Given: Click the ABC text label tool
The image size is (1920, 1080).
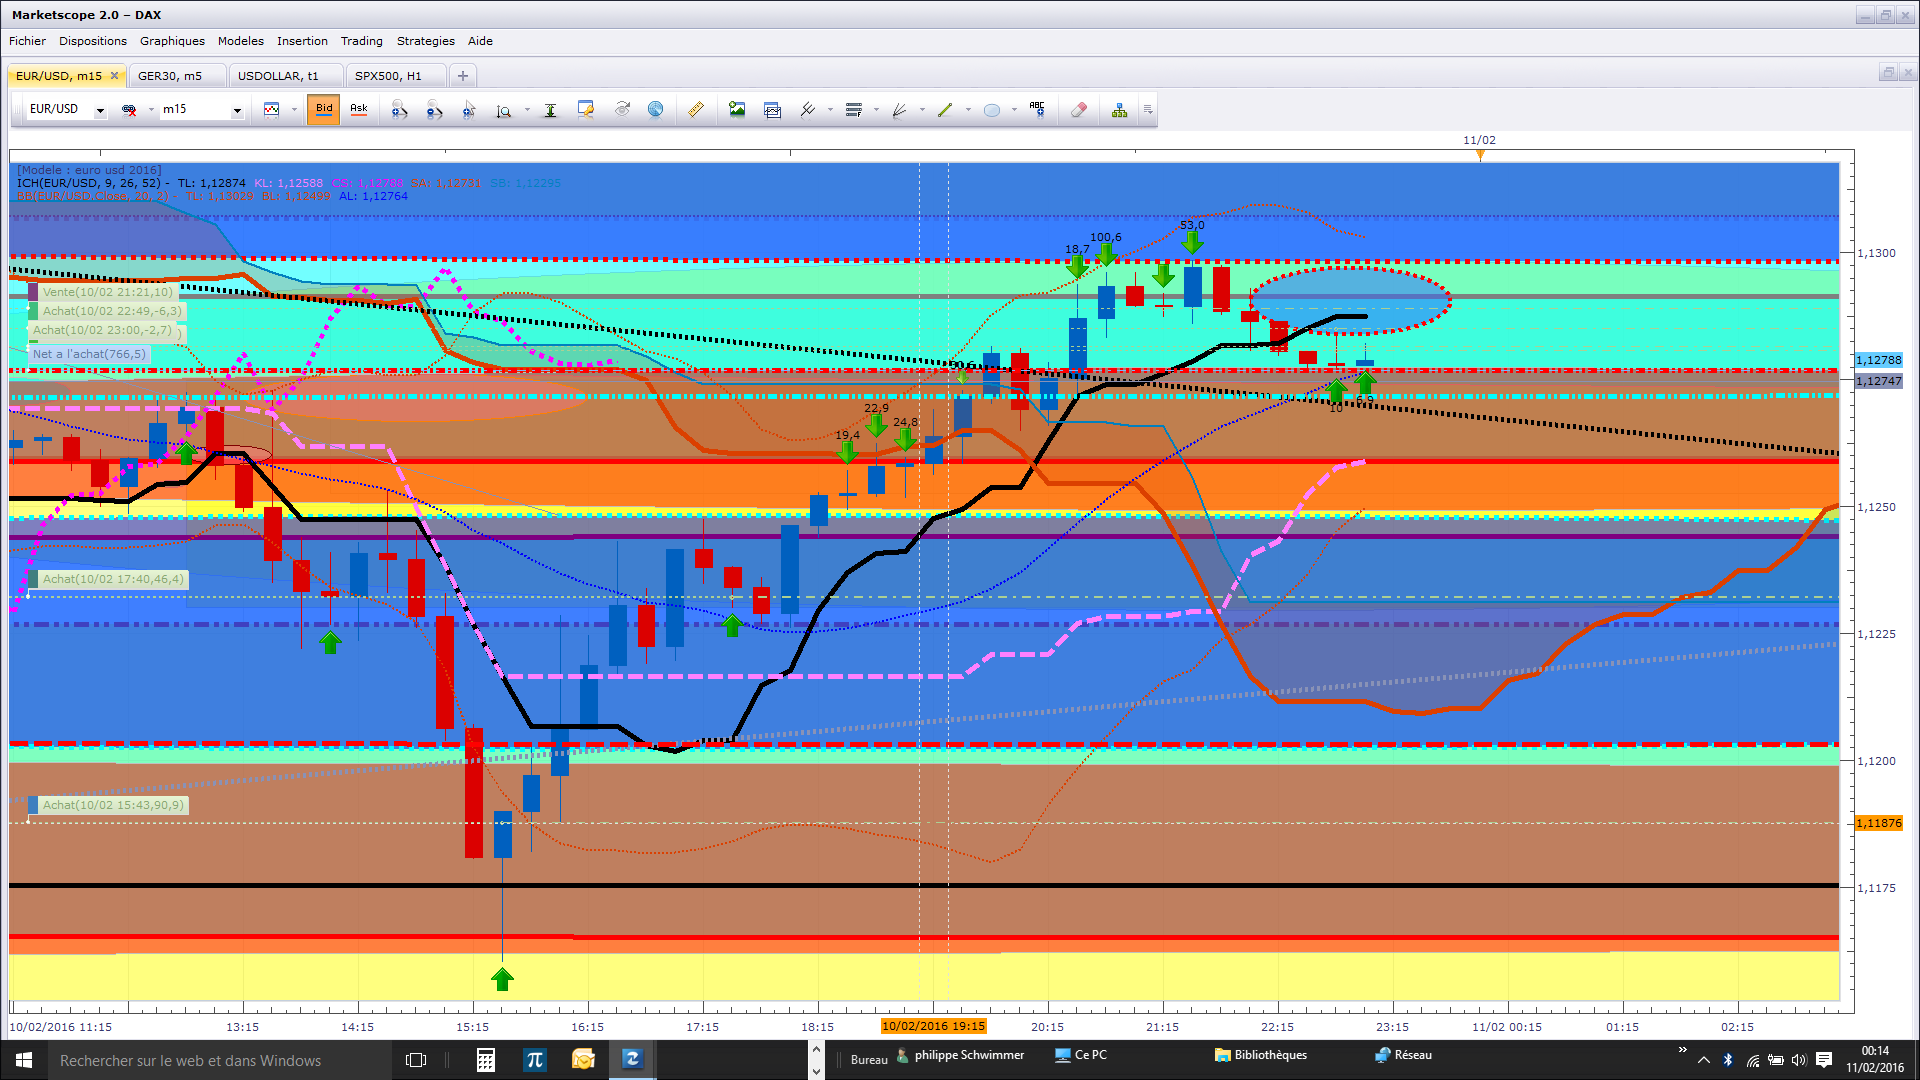Looking at the screenshot, I should click(x=1037, y=110).
